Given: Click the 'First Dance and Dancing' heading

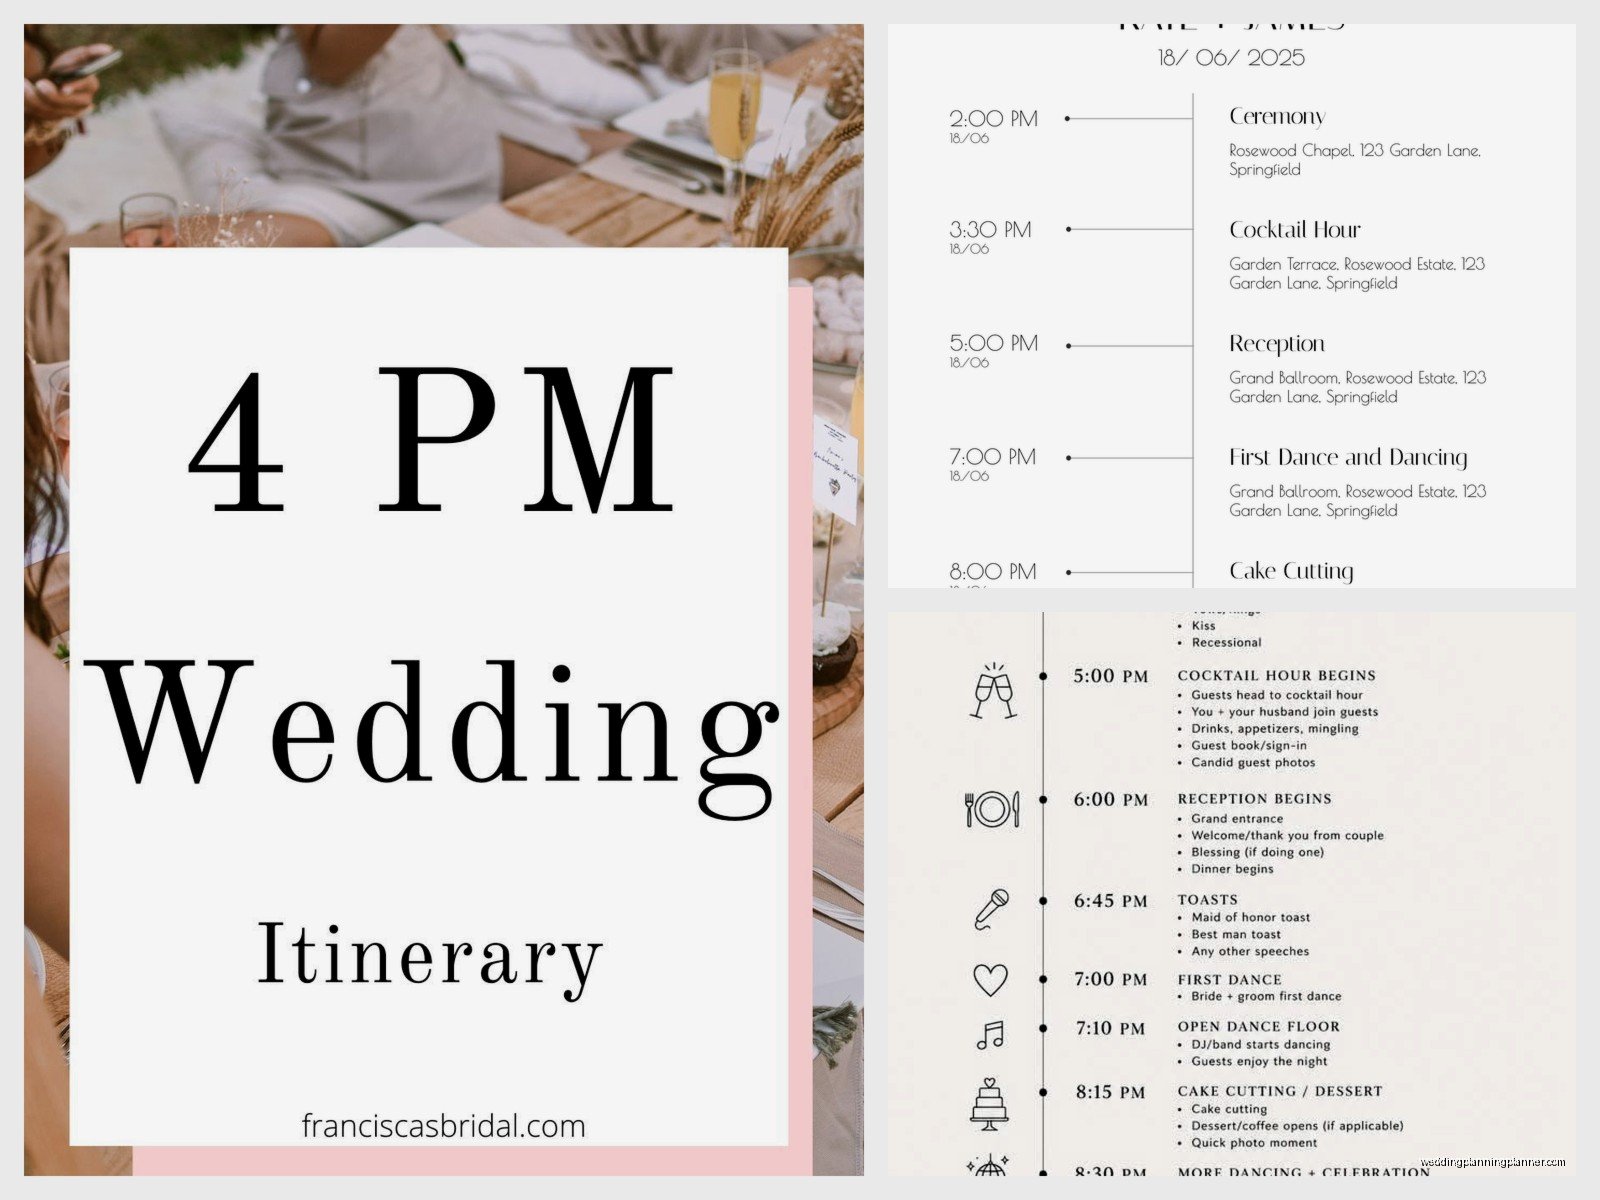Looking at the screenshot, I should tap(1348, 458).
